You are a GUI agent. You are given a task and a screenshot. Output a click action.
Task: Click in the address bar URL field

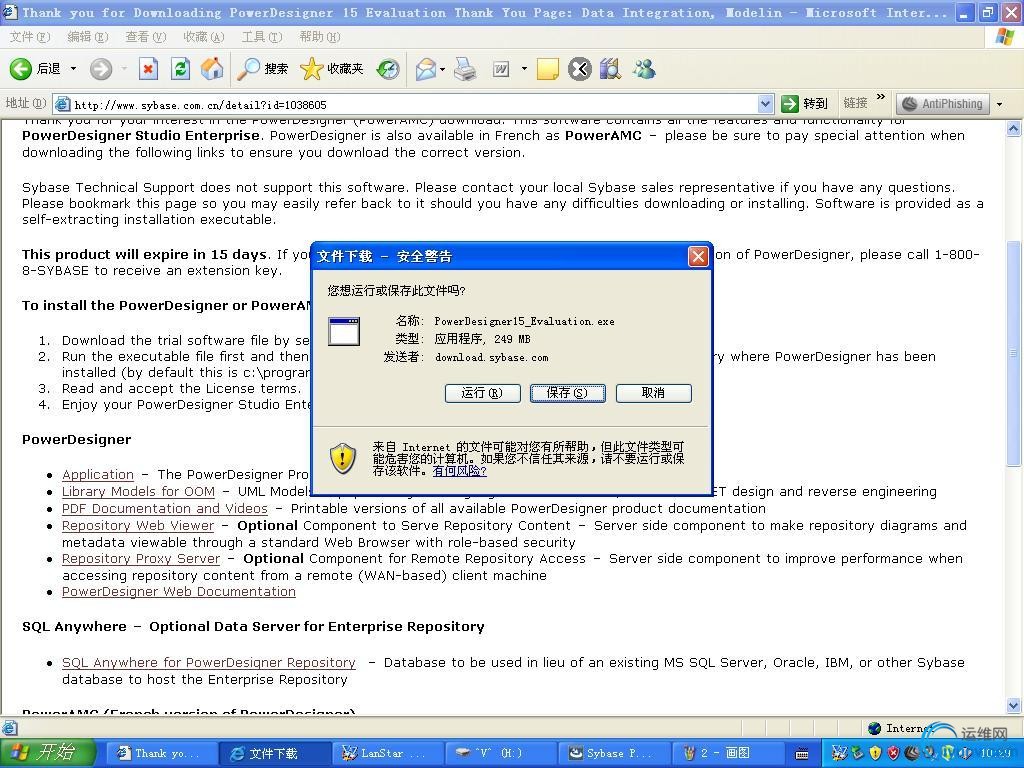tap(414, 104)
